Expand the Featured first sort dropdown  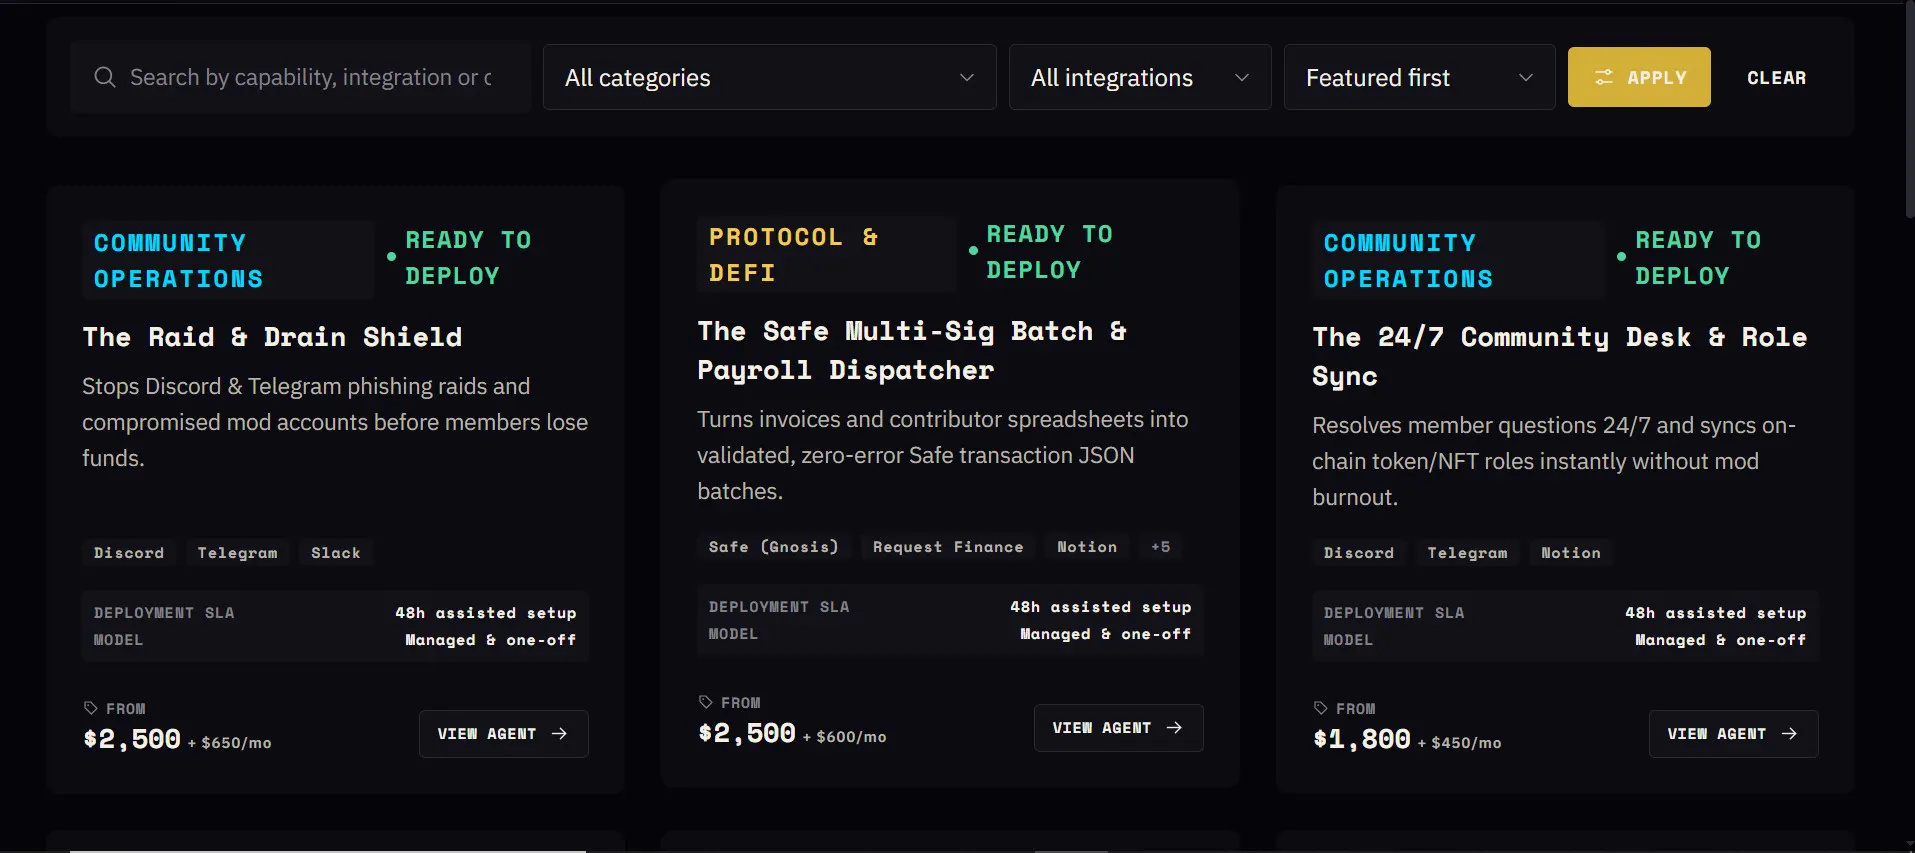pos(1420,77)
